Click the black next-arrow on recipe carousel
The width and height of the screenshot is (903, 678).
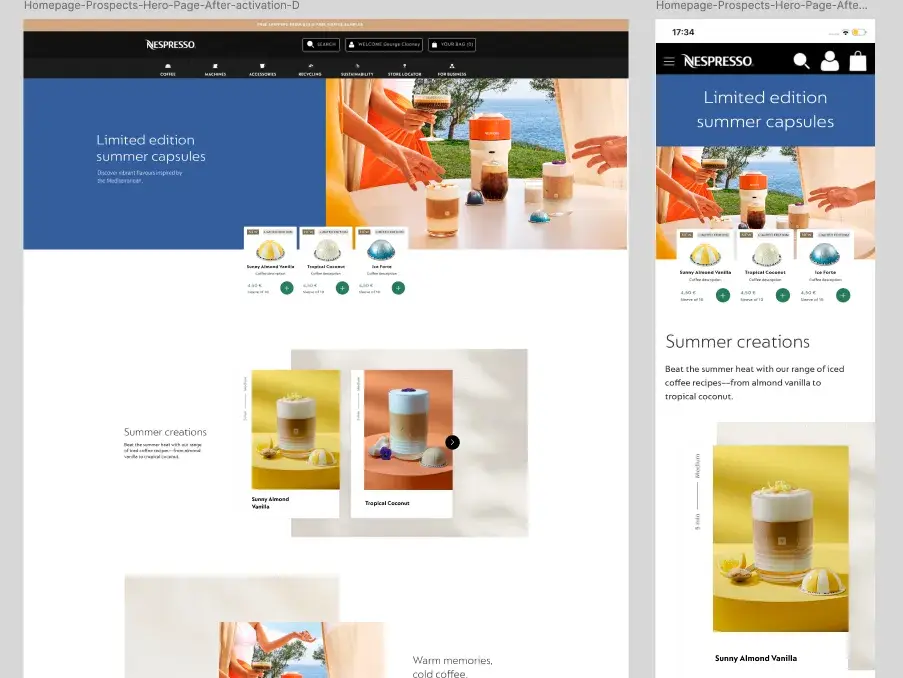tap(452, 442)
